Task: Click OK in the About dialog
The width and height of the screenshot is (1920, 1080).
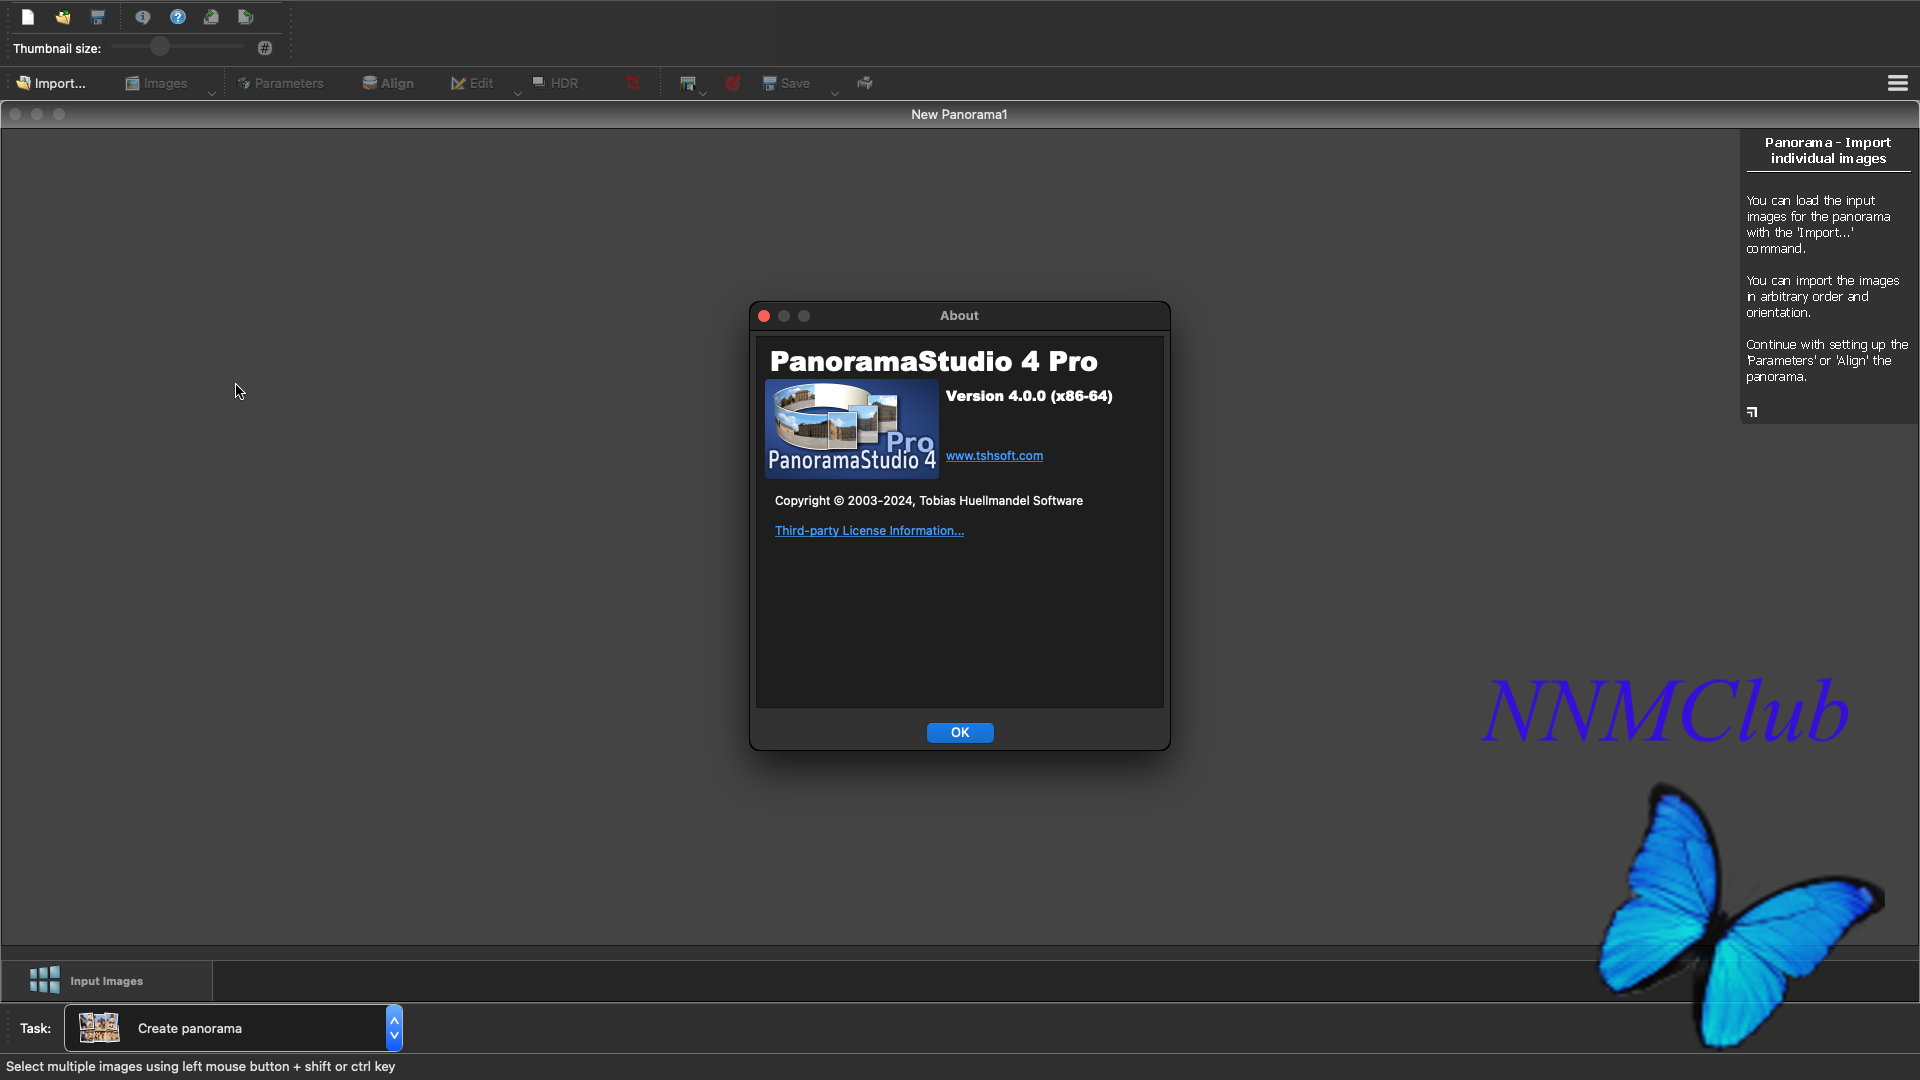Action: (x=960, y=733)
